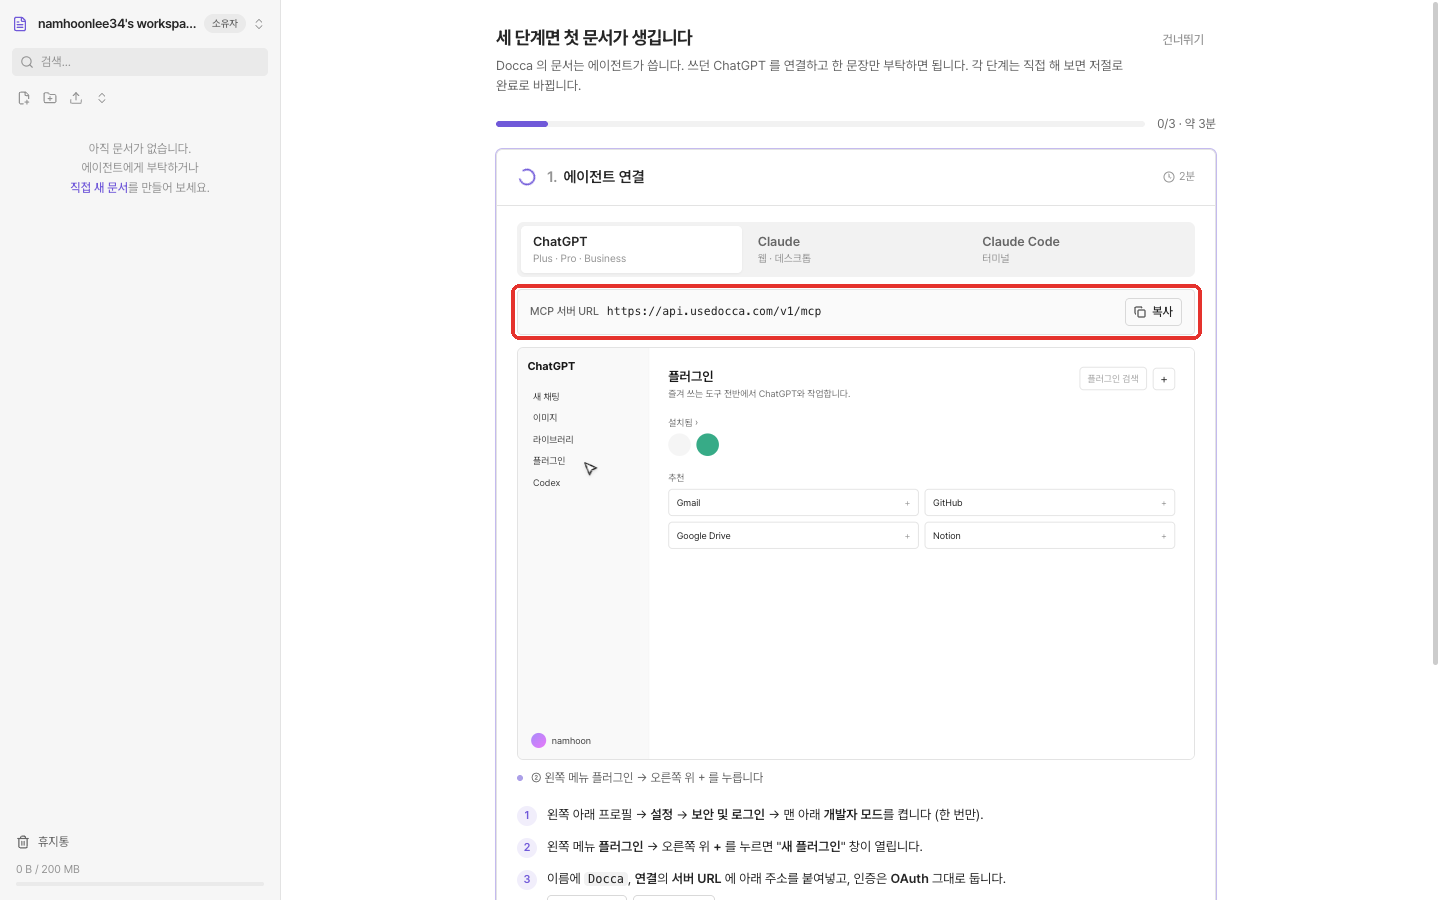This screenshot has width=1440, height=900.
Task: Select the URL text https://api.usedocca.com/v1/mcp
Action: [x=714, y=312]
